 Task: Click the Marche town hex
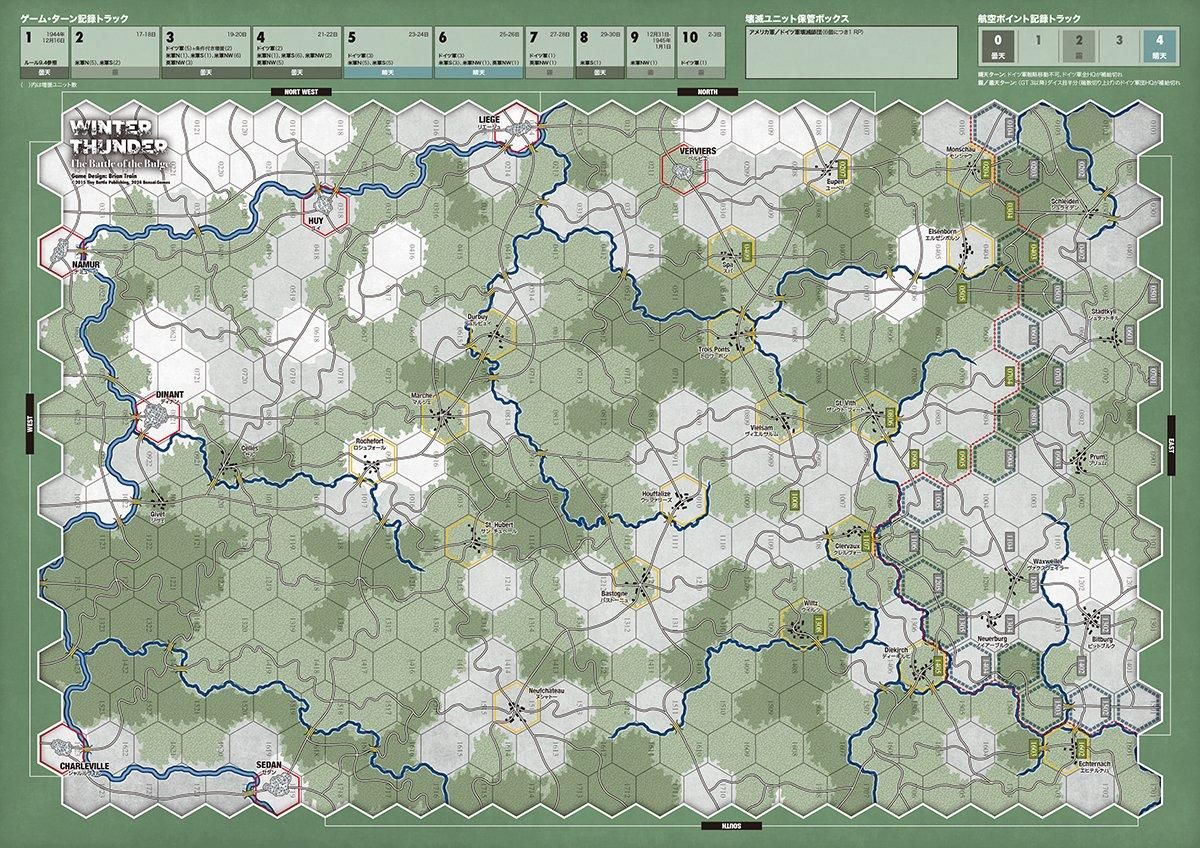point(443,415)
